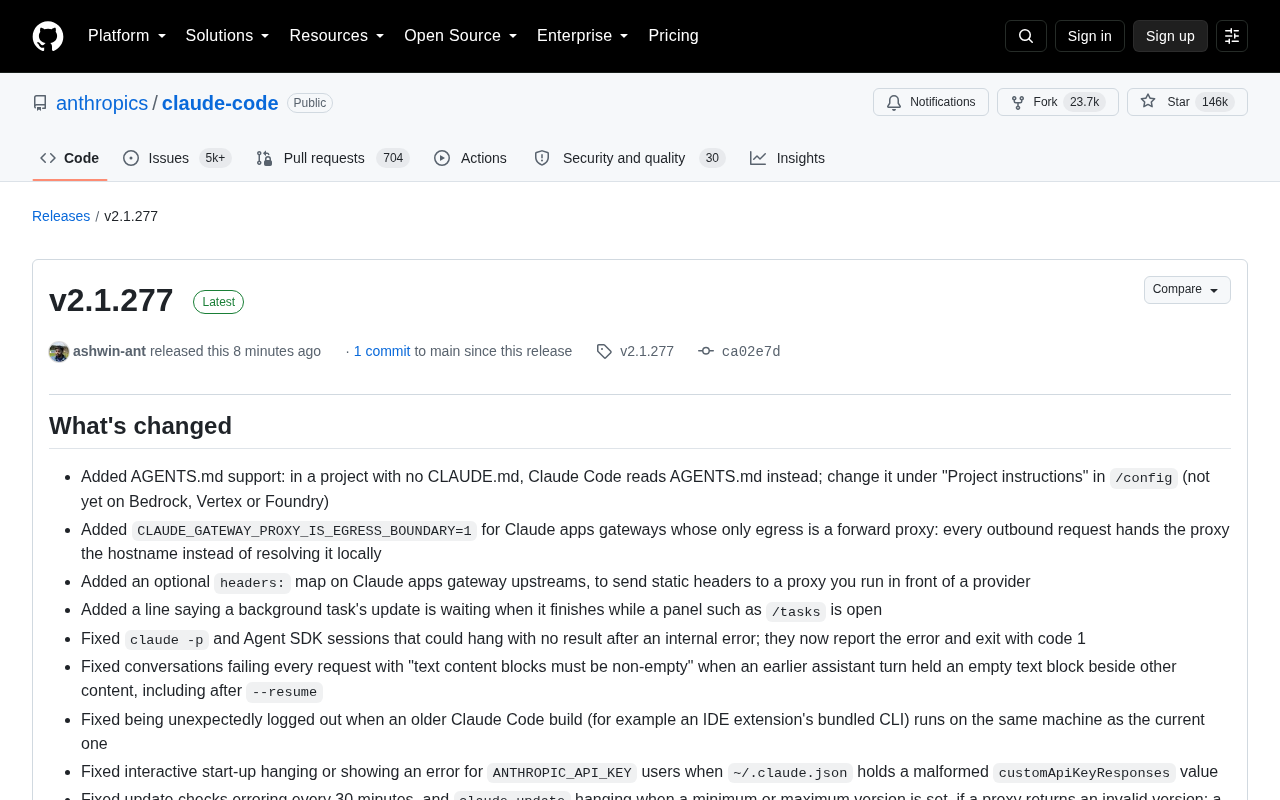Fork the repository
The width and height of the screenshot is (1280, 800).
tap(1058, 102)
